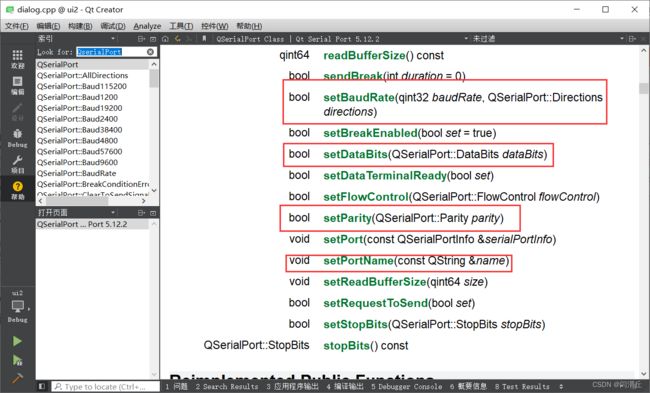
Task: Select the QSerialPort index entry
Action: coord(92,65)
